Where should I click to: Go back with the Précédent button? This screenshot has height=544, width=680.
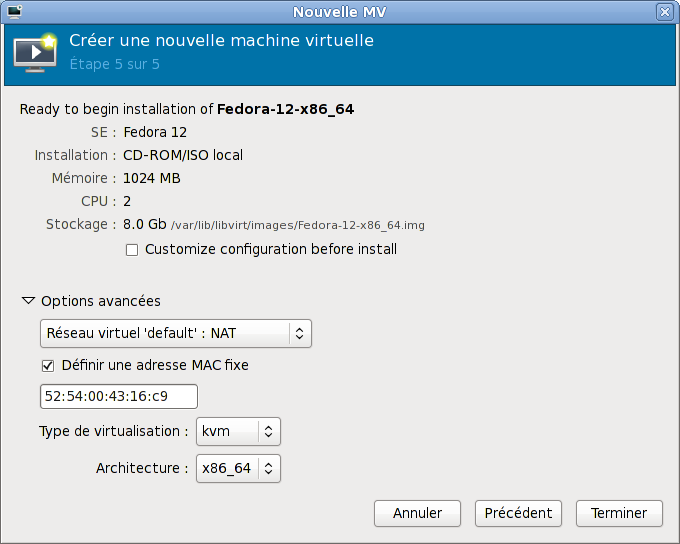click(518, 513)
